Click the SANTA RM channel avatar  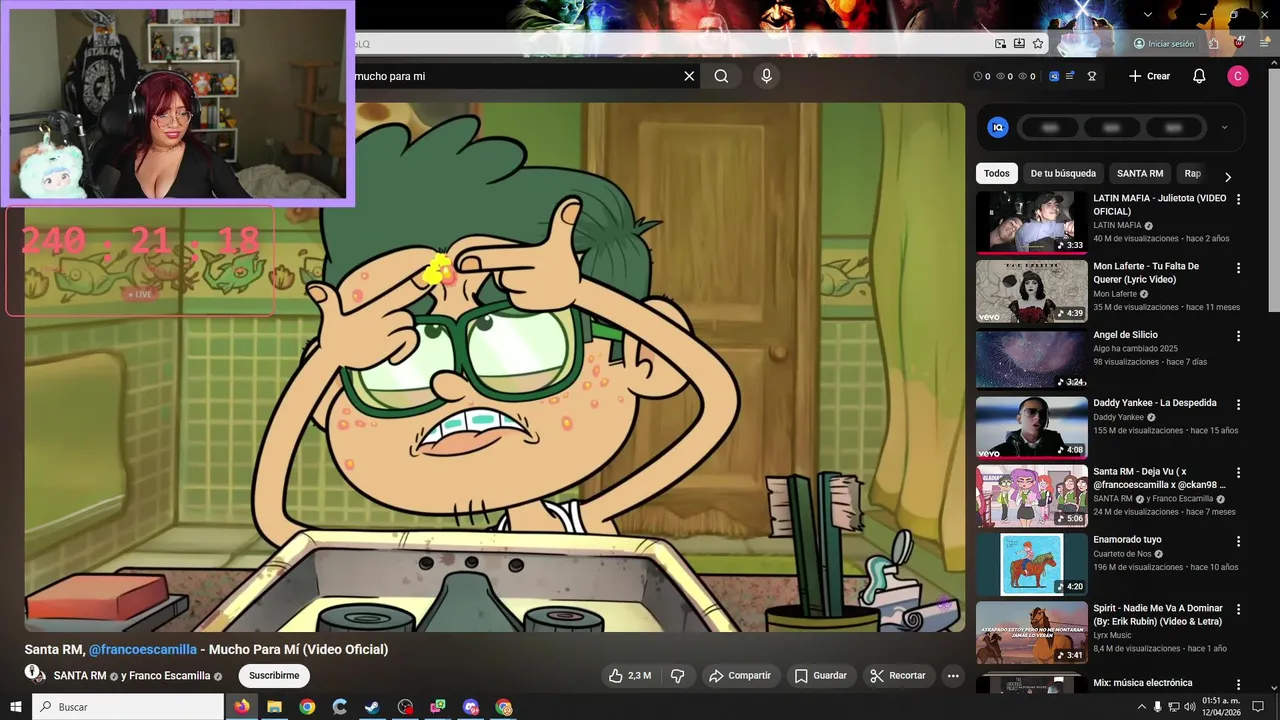[x=35, y=674]
